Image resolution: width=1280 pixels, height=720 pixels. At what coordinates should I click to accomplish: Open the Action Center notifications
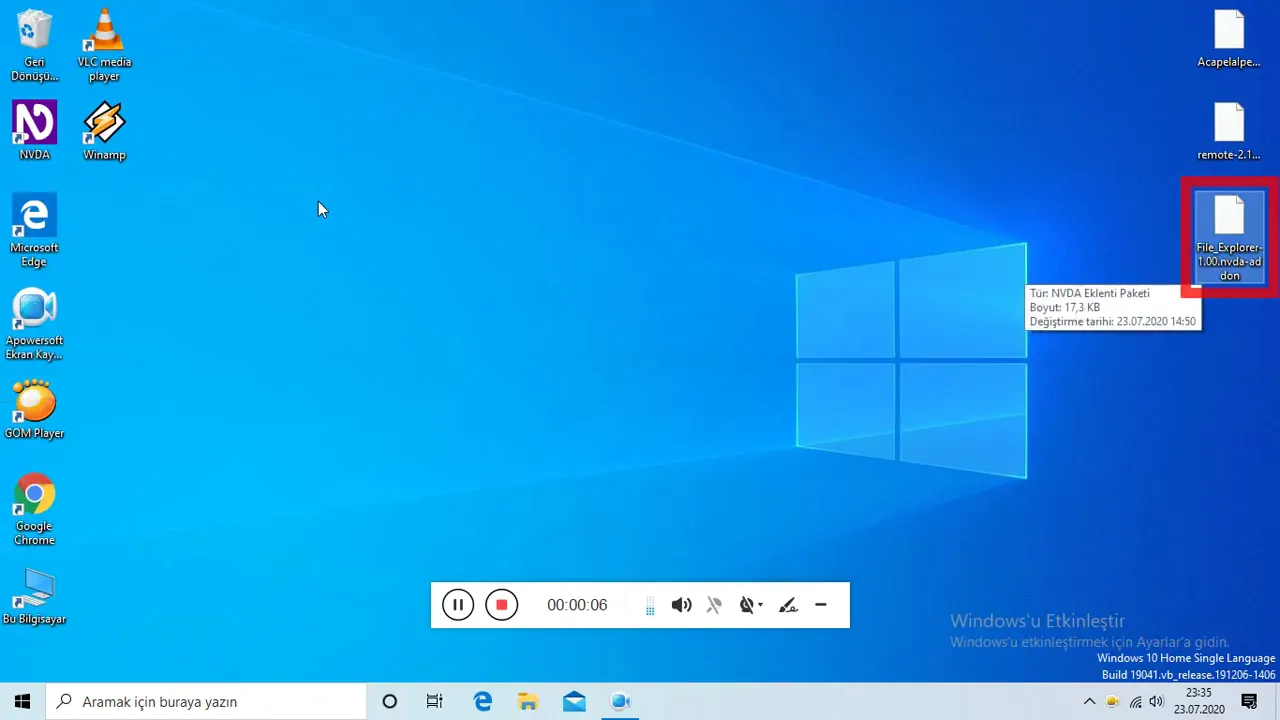click(x=1249, y=701)
